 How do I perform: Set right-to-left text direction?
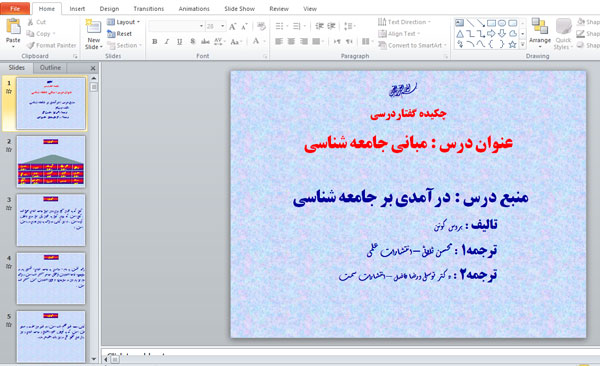(x=349, y=41)
